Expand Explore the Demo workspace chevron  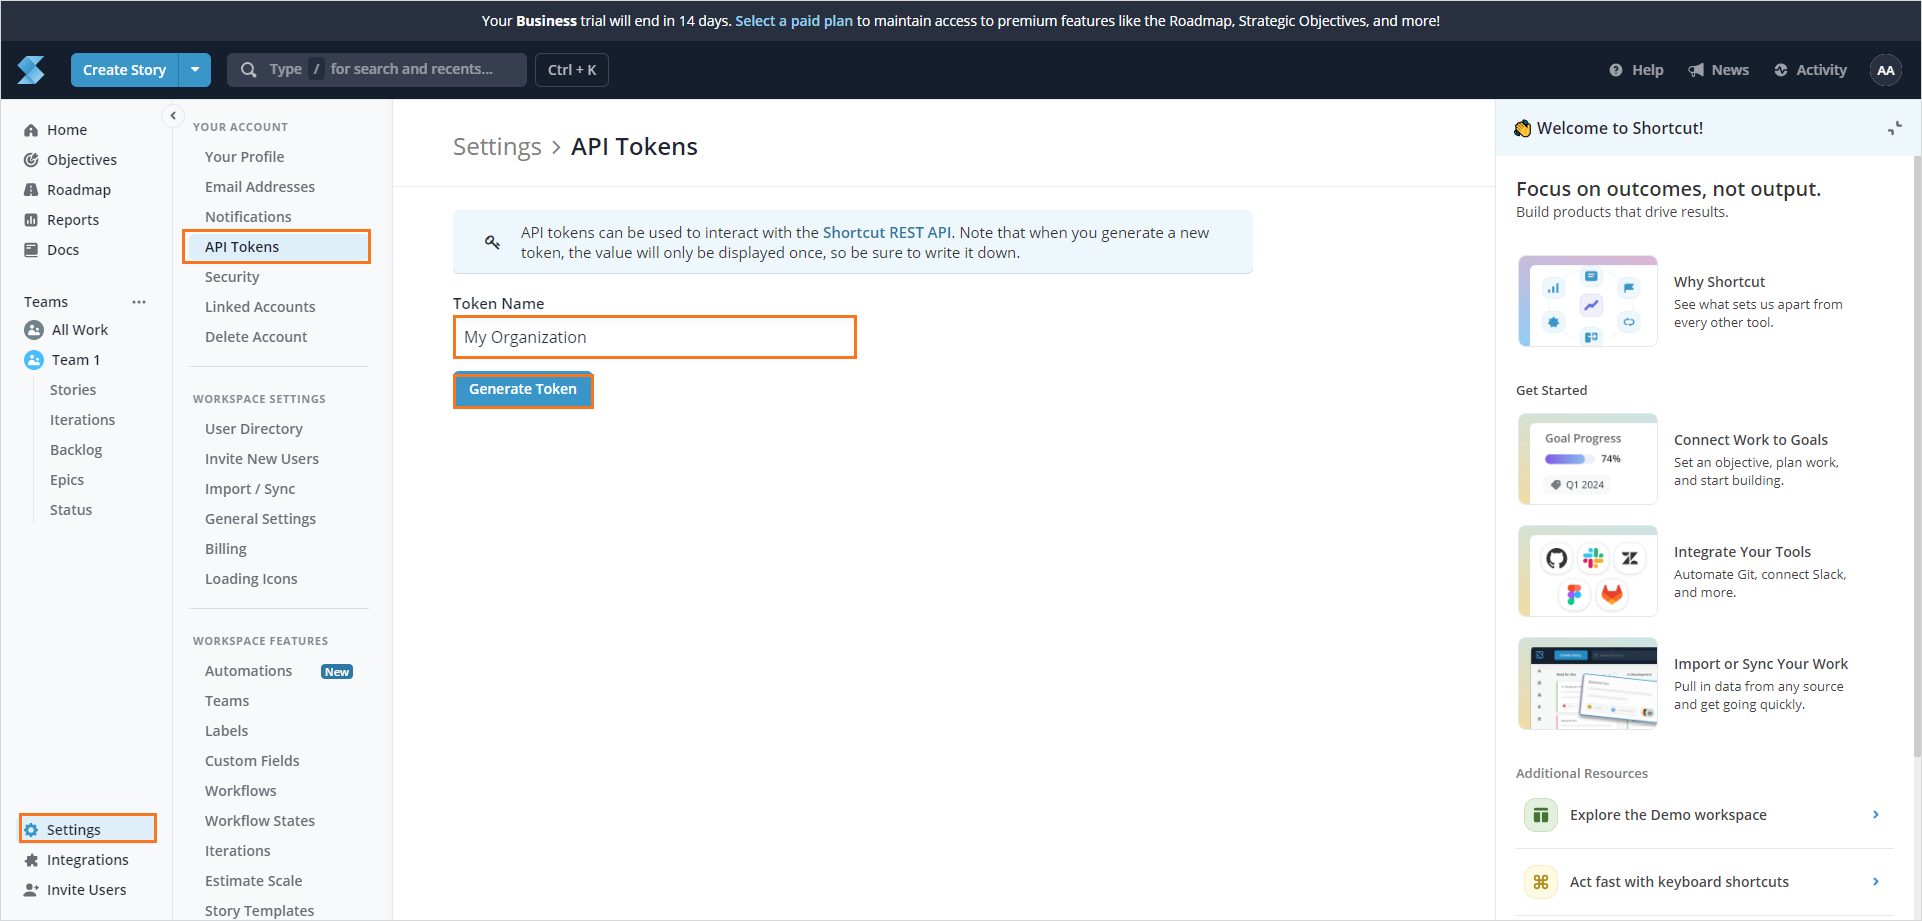pos(1876,815)
